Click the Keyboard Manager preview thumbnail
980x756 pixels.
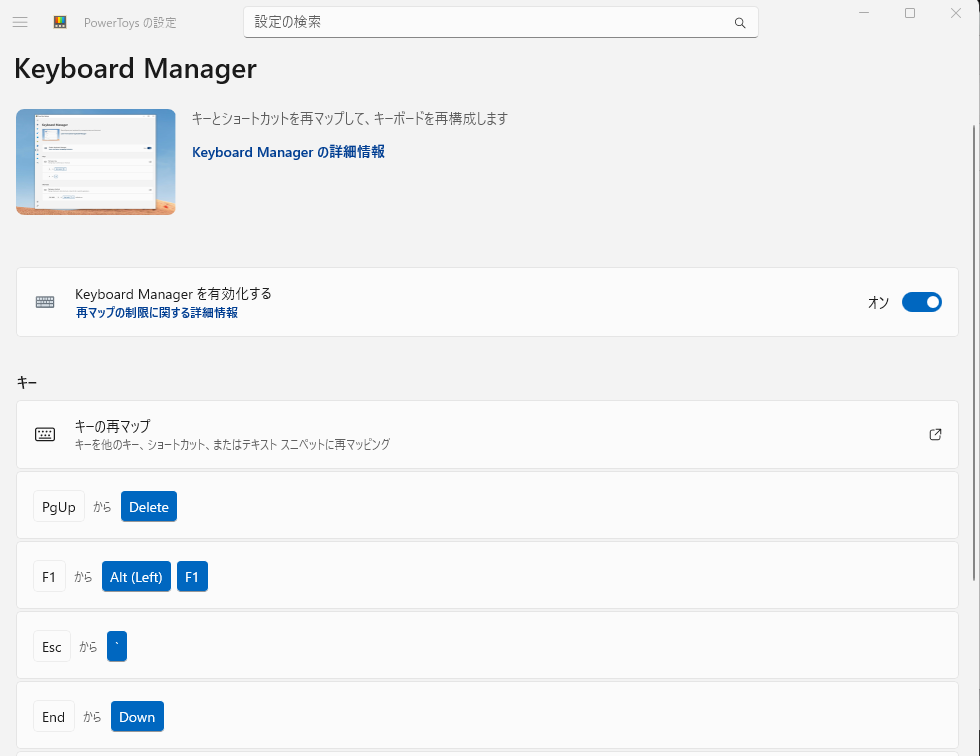(96, 162)
